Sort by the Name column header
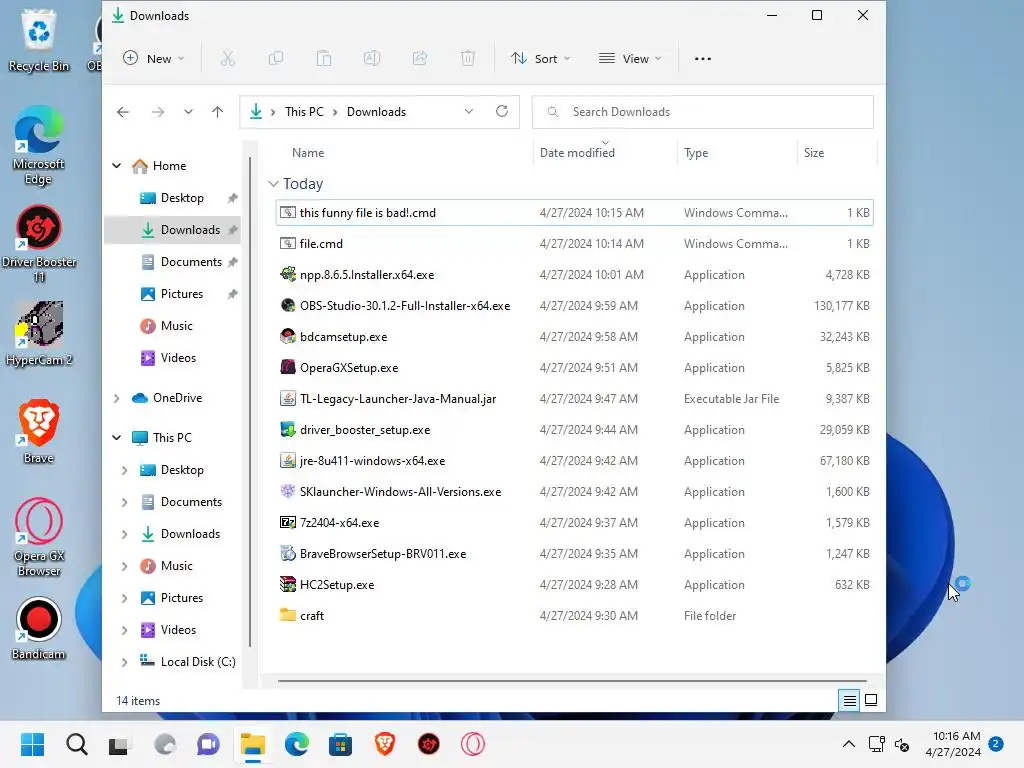The image size is (1024, 768). pos(308,153)
